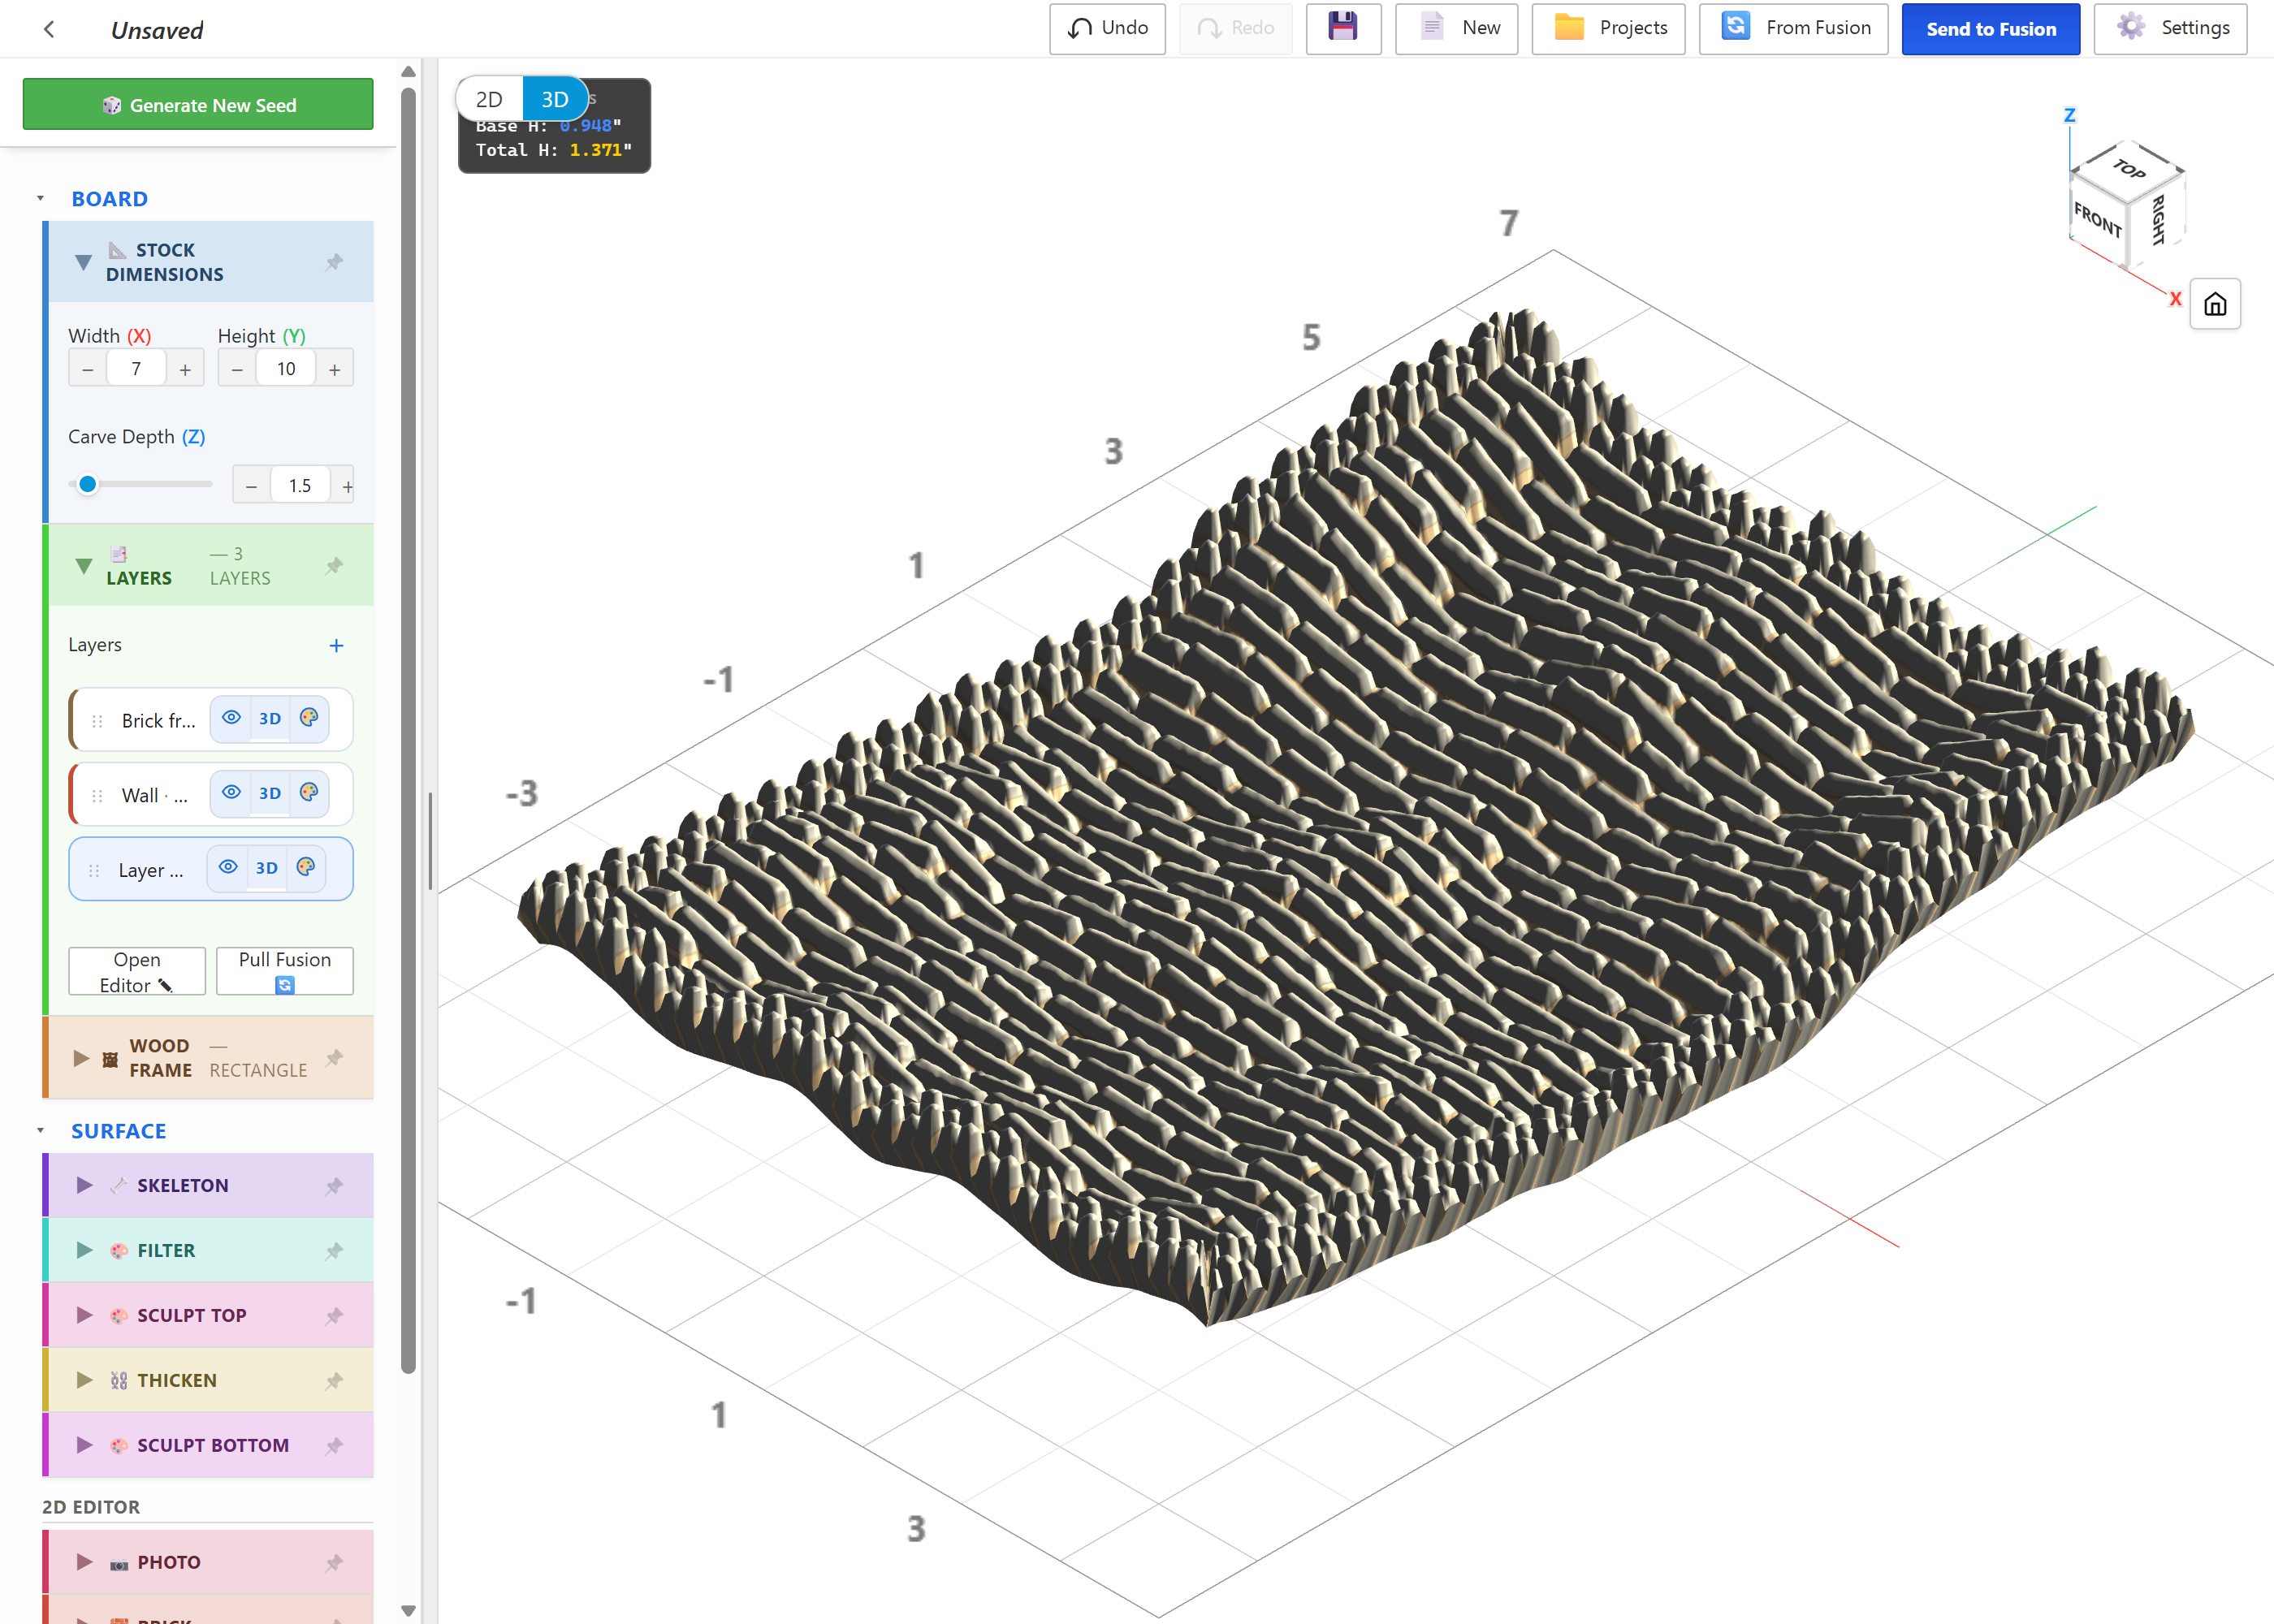Collapse the Layers section

click(84, 566)
